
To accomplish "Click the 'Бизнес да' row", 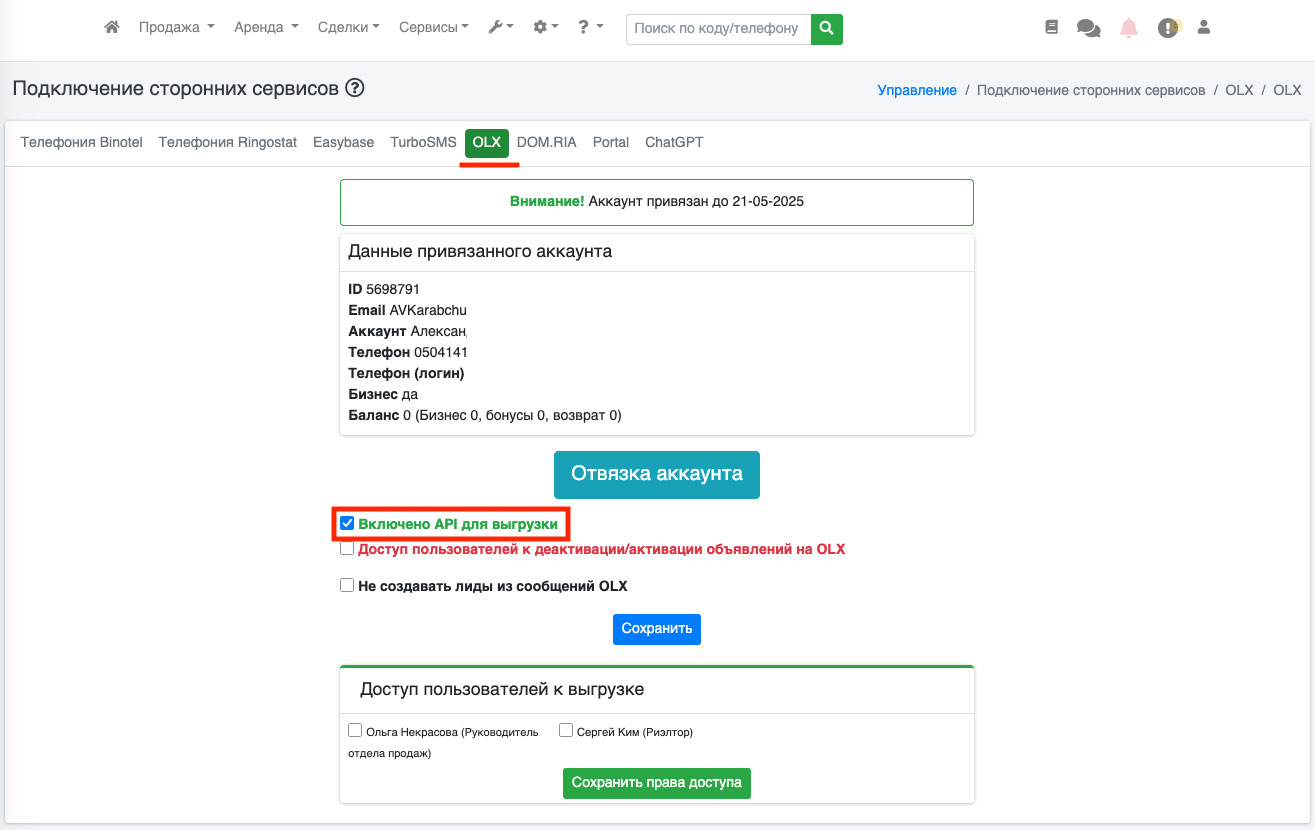I will pyautogui.click(x=383, y=394).
